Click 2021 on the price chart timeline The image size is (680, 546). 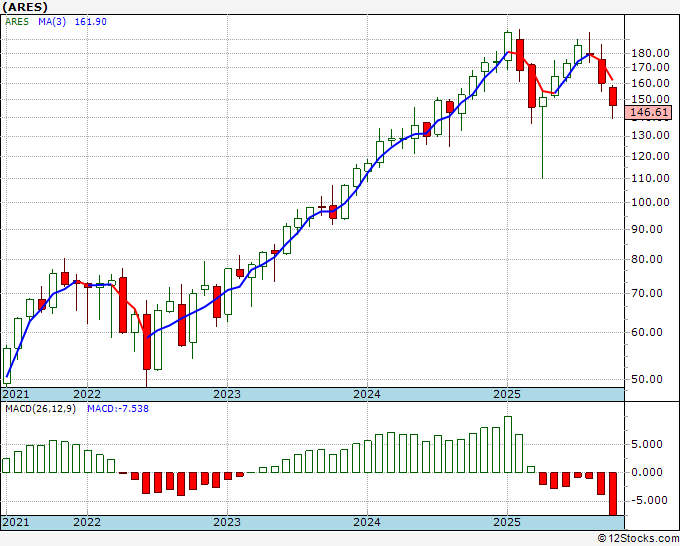(16, 394)
